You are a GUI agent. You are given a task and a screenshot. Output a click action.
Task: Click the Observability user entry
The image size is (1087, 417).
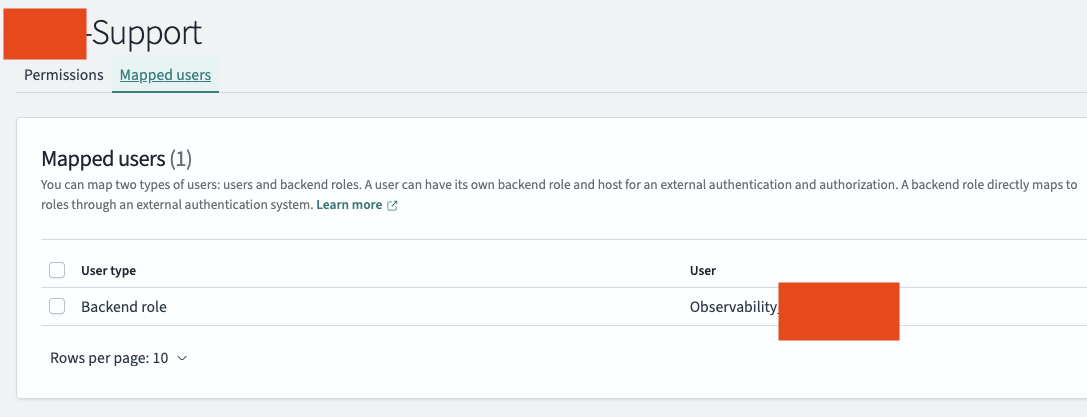(733, 307)
